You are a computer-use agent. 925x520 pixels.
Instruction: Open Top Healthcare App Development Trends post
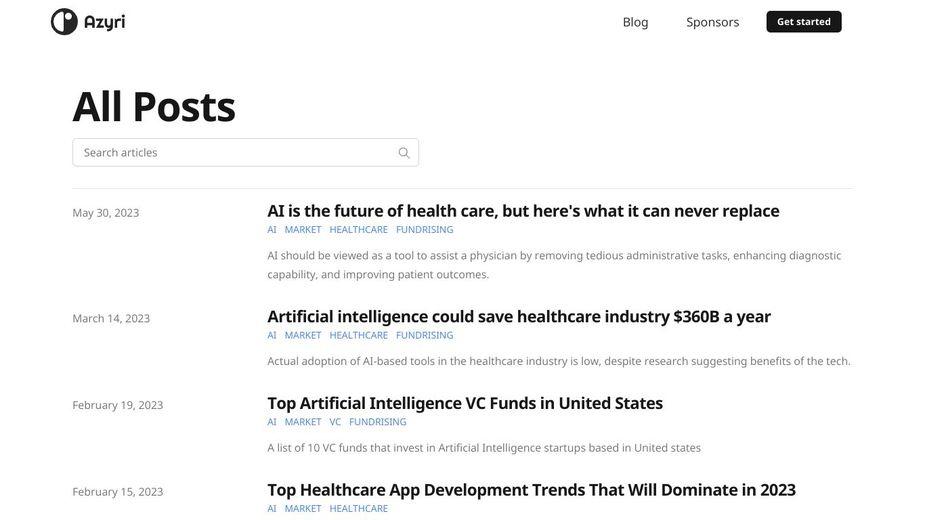pos(531,490)
